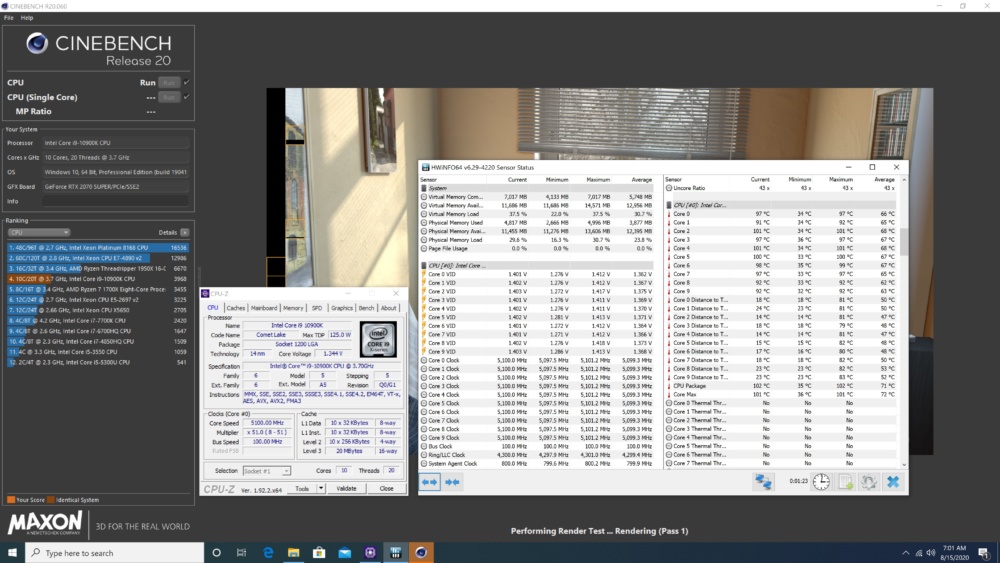
Task: Show hidden tray icons chevron
Action: coord(906,553)
